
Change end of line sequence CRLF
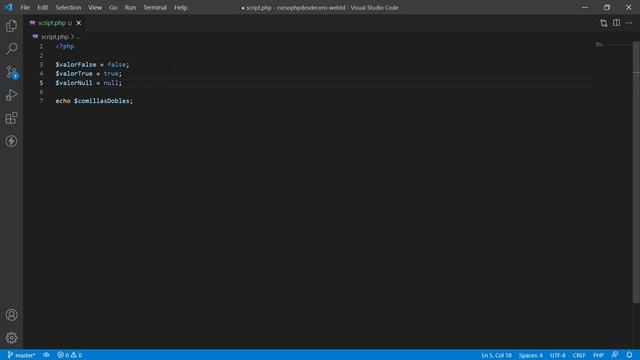(x=579, y=356)
